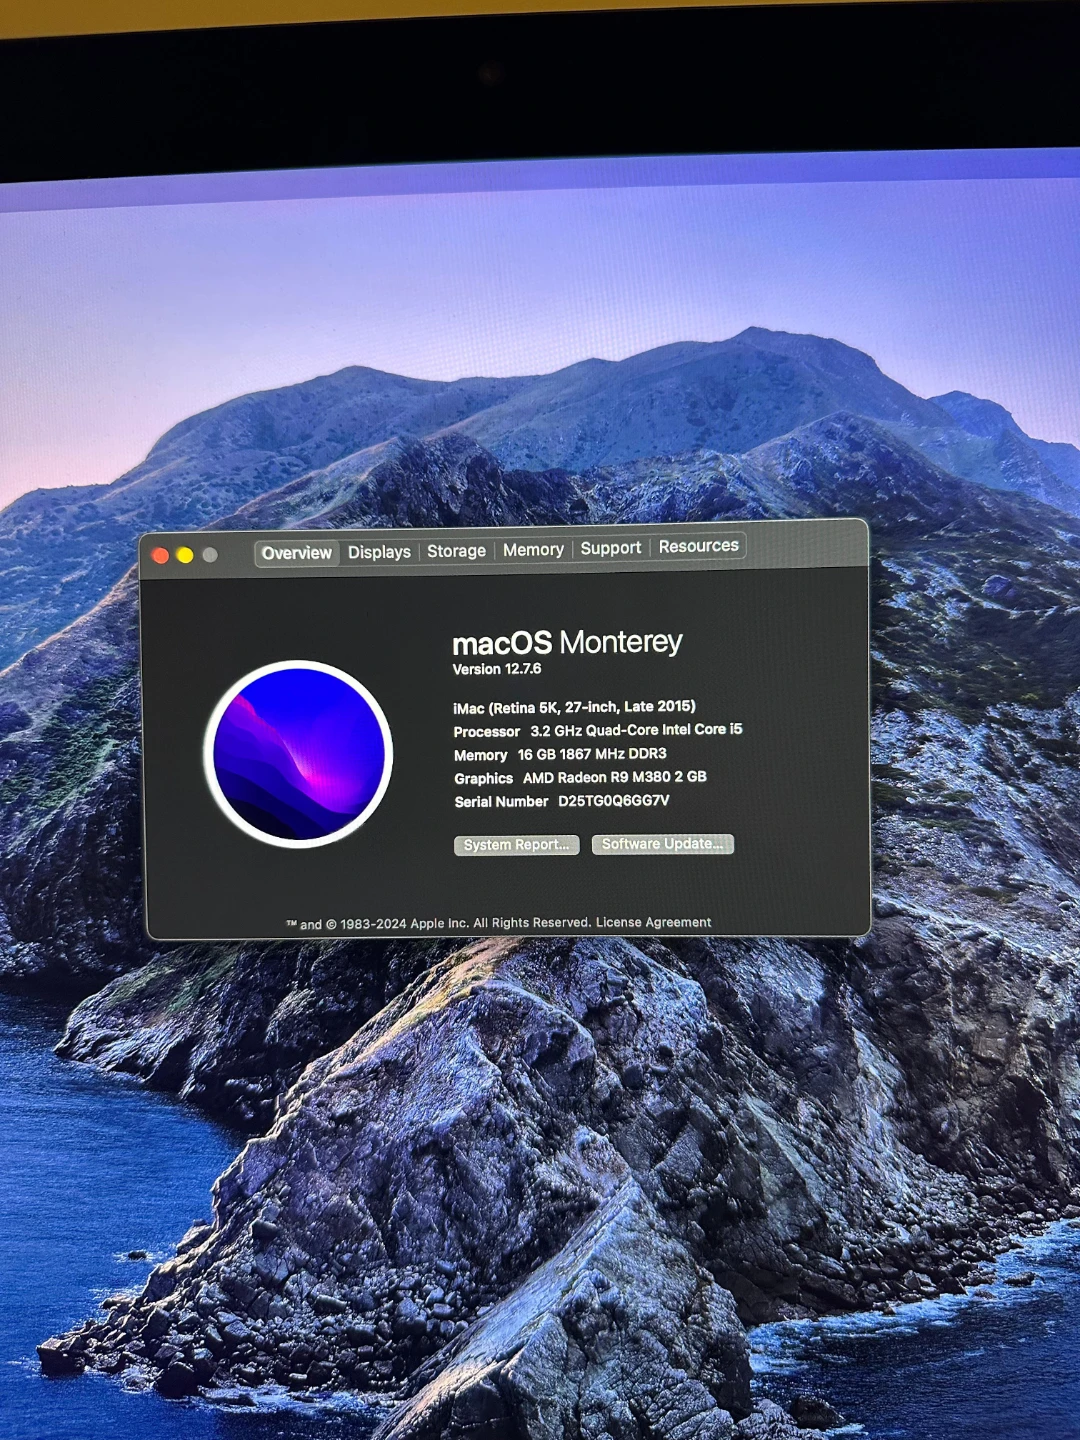Click the 16 GB 1867 MHz DDR3 value
The image size is (1080, 1440).
pos(592,754)
